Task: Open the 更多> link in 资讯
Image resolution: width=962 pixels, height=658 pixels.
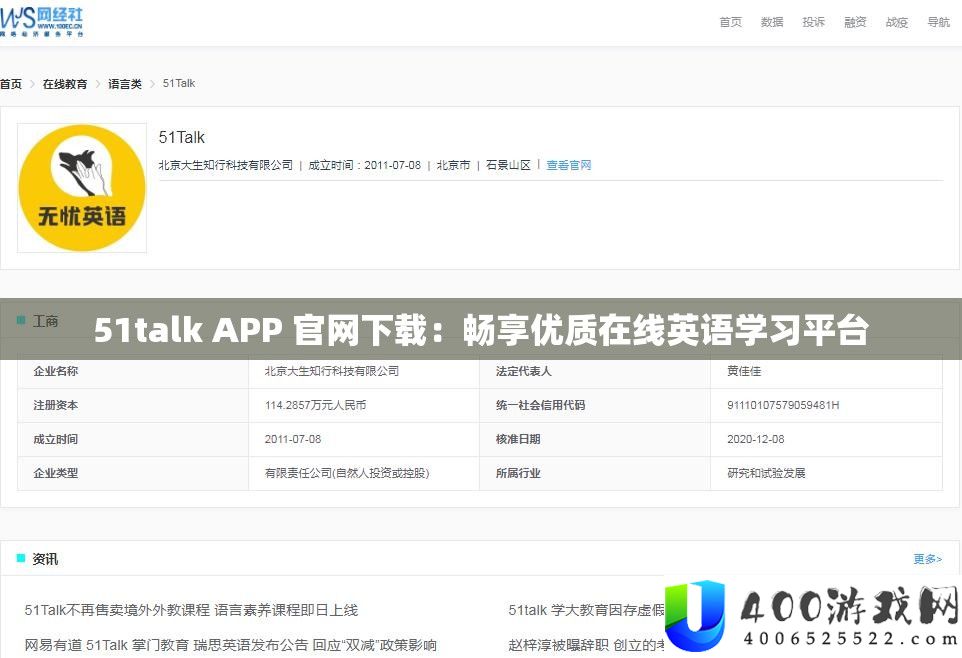Action: (928, 559)
